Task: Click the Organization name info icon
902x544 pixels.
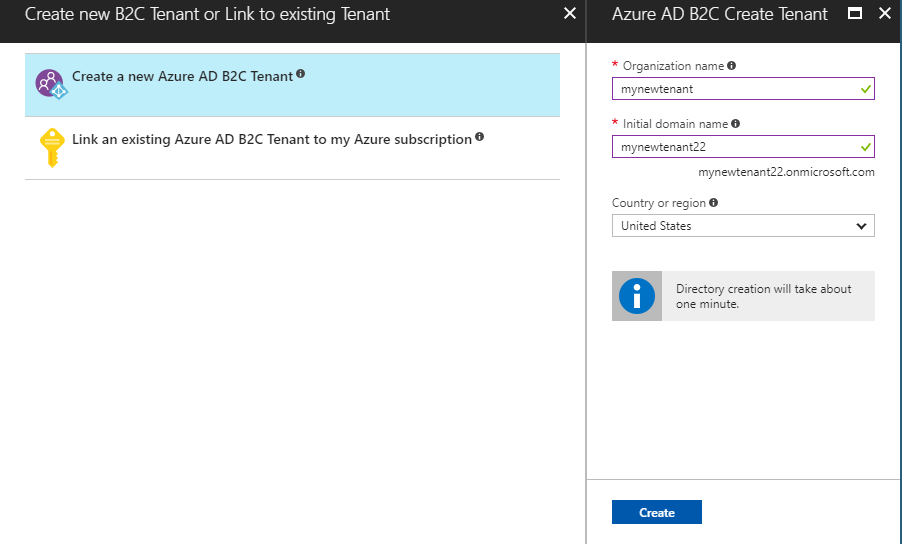Action: click(732, 66)
